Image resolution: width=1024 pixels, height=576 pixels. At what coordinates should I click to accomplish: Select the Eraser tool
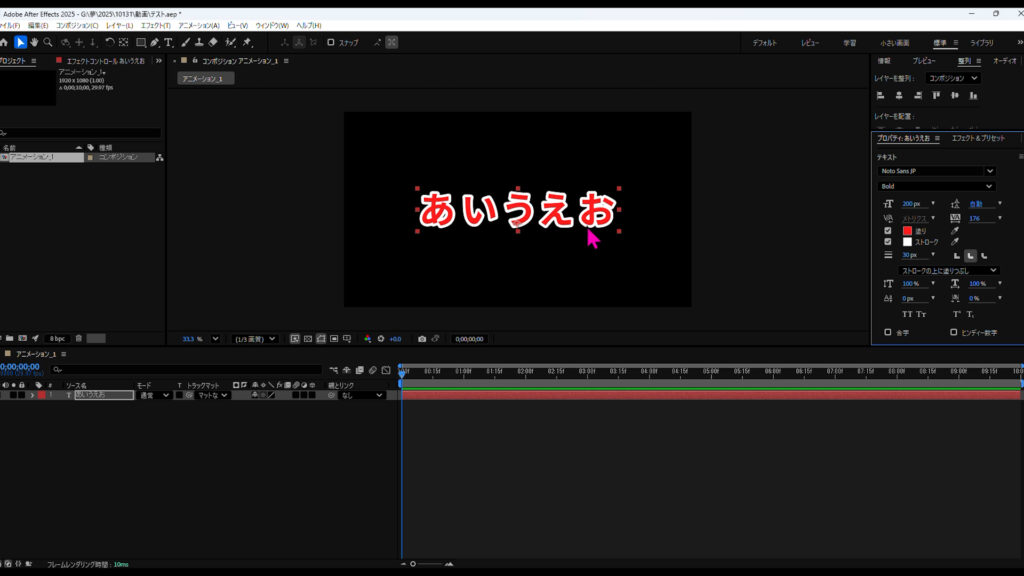(213, 42)
